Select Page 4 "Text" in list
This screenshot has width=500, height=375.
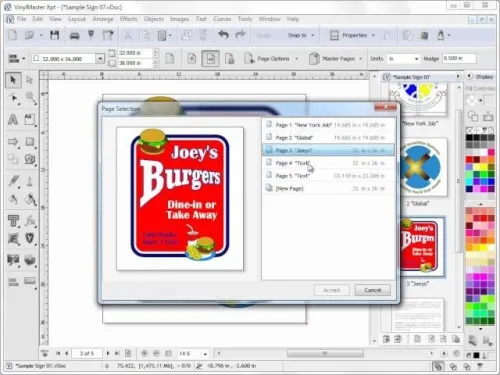pos(328,163)
